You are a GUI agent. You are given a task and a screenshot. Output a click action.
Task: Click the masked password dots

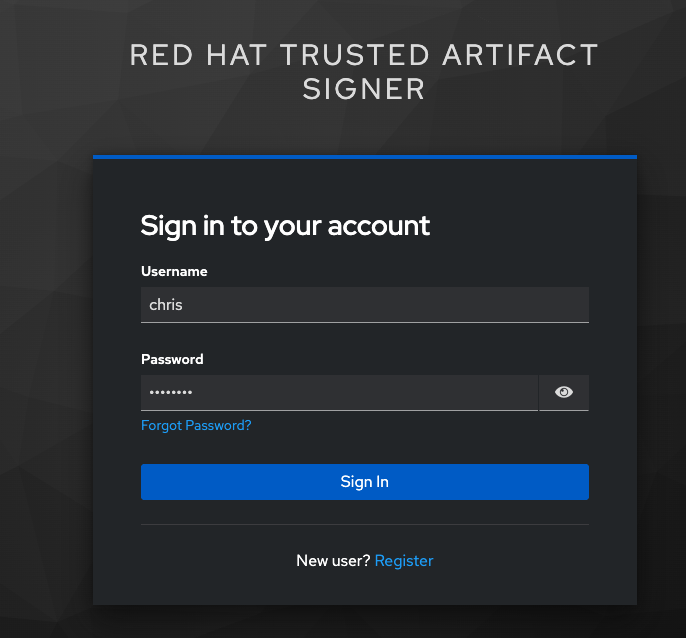pos(170,393)
